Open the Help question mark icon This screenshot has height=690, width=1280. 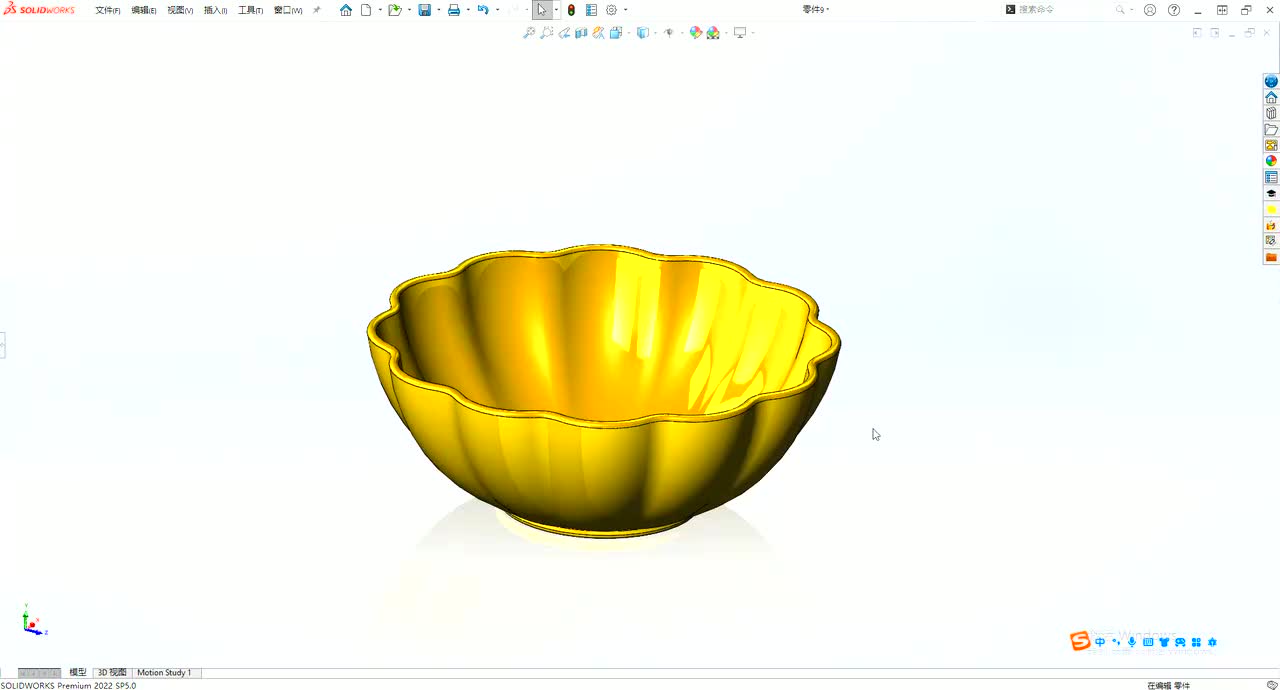(1174, 10)
